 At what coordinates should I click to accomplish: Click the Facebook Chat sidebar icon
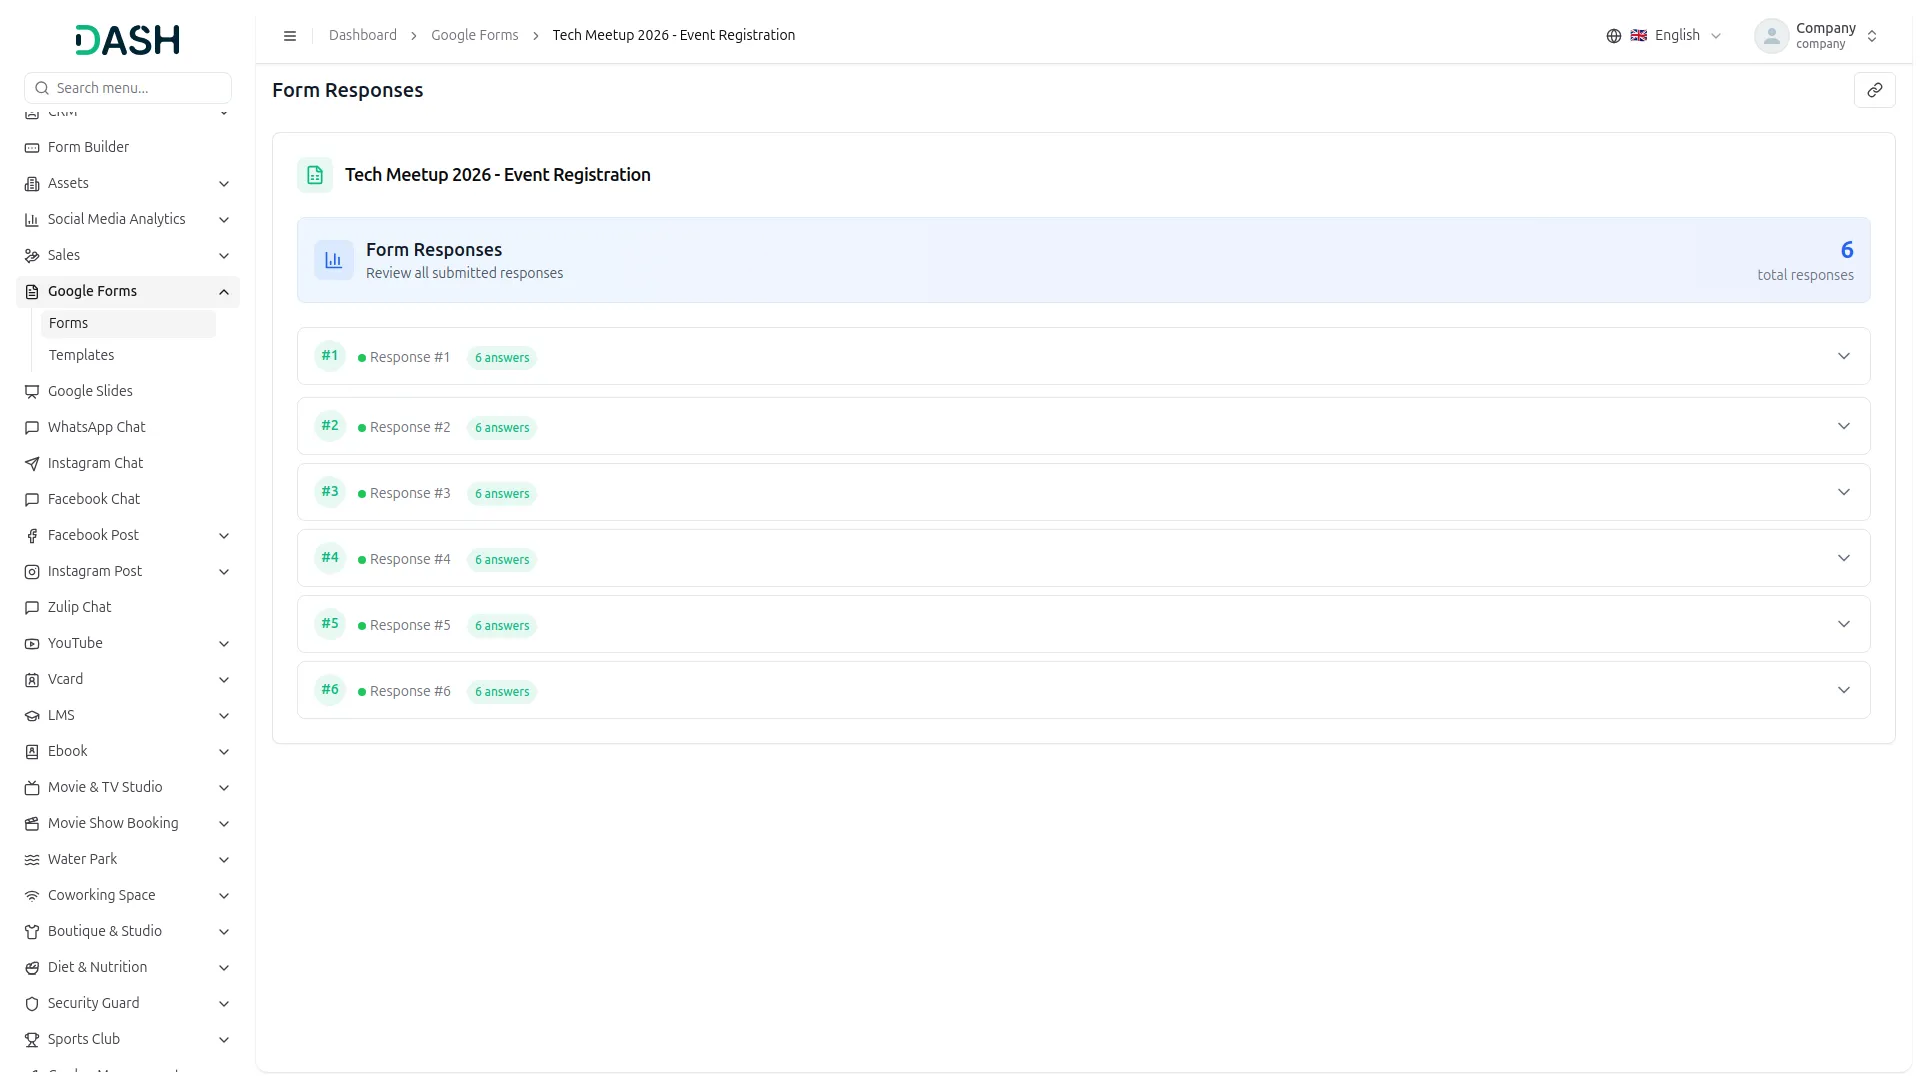pyautogui.click(x=32, y=500)
